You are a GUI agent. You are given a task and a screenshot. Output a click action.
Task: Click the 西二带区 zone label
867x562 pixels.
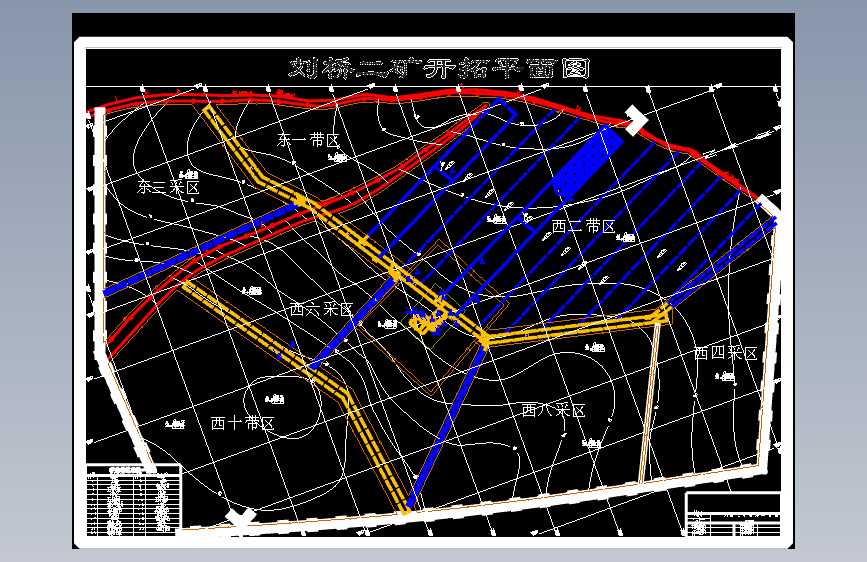pos(583,226)
